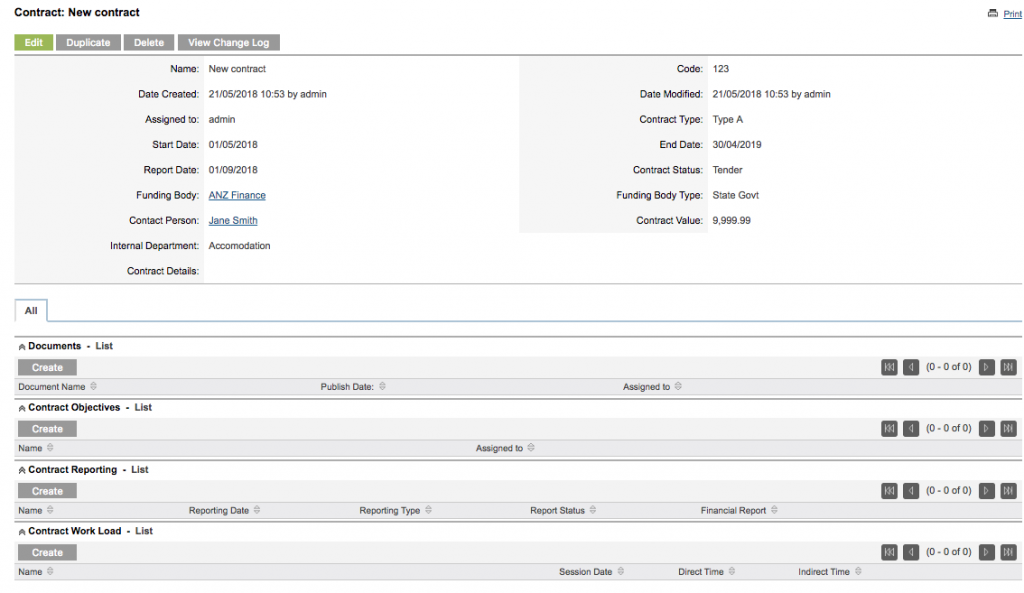
Task: Click the Code value 123
Action: (721, 69)
